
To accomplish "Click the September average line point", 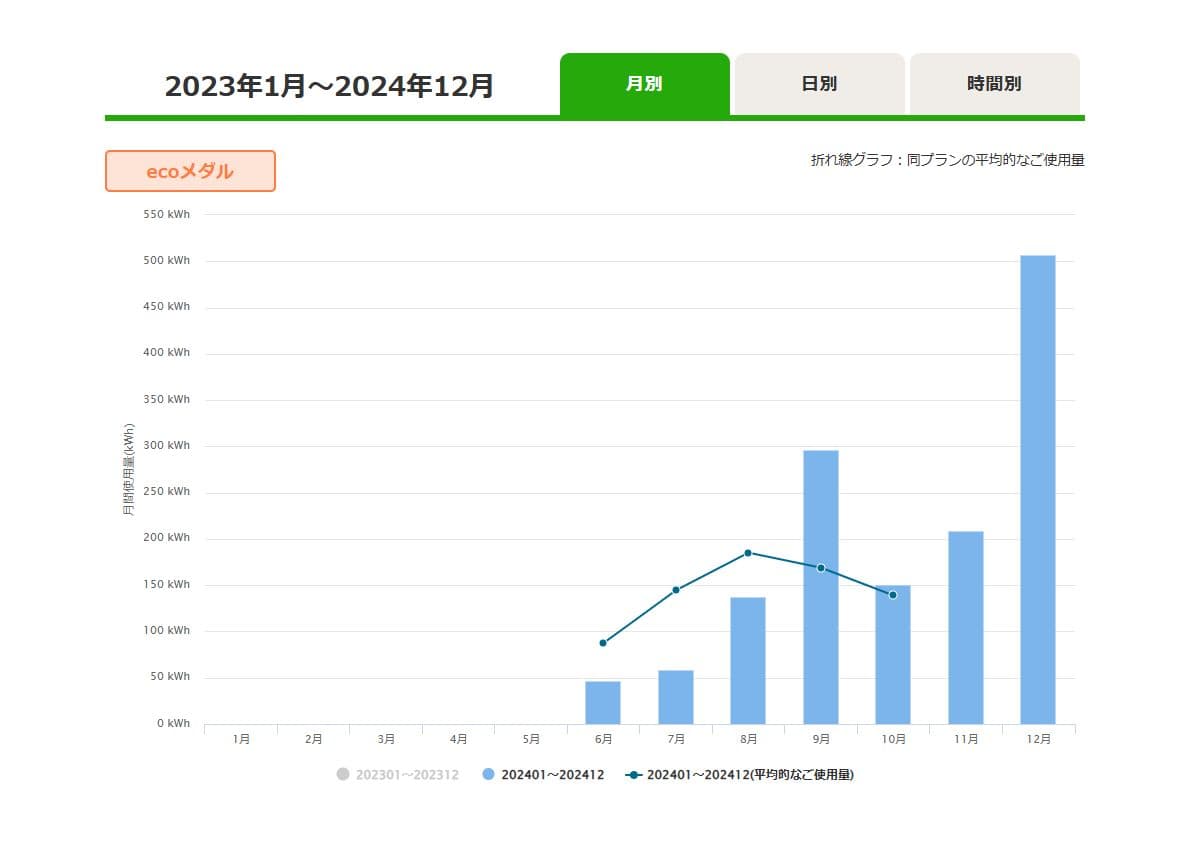I will [x=821, y=568].
